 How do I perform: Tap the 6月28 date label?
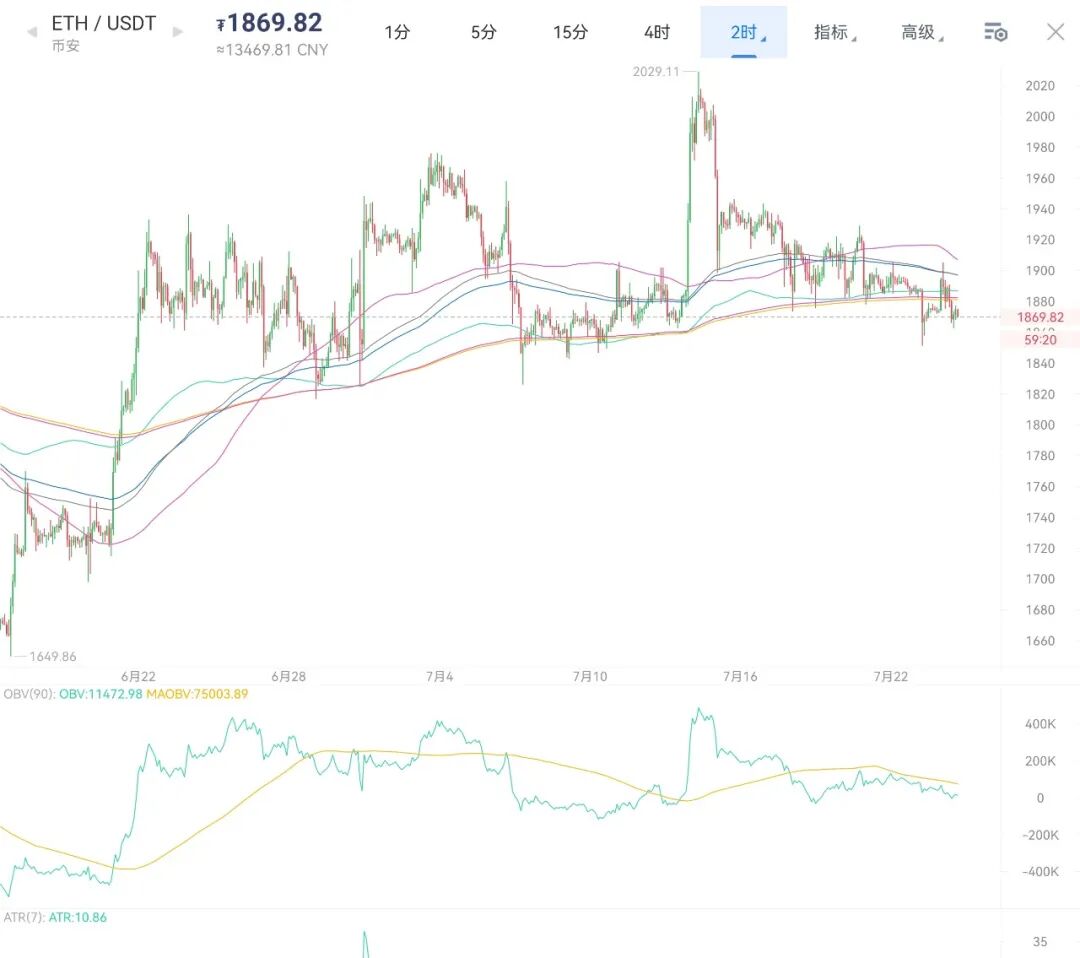click(x=289, y=676)
